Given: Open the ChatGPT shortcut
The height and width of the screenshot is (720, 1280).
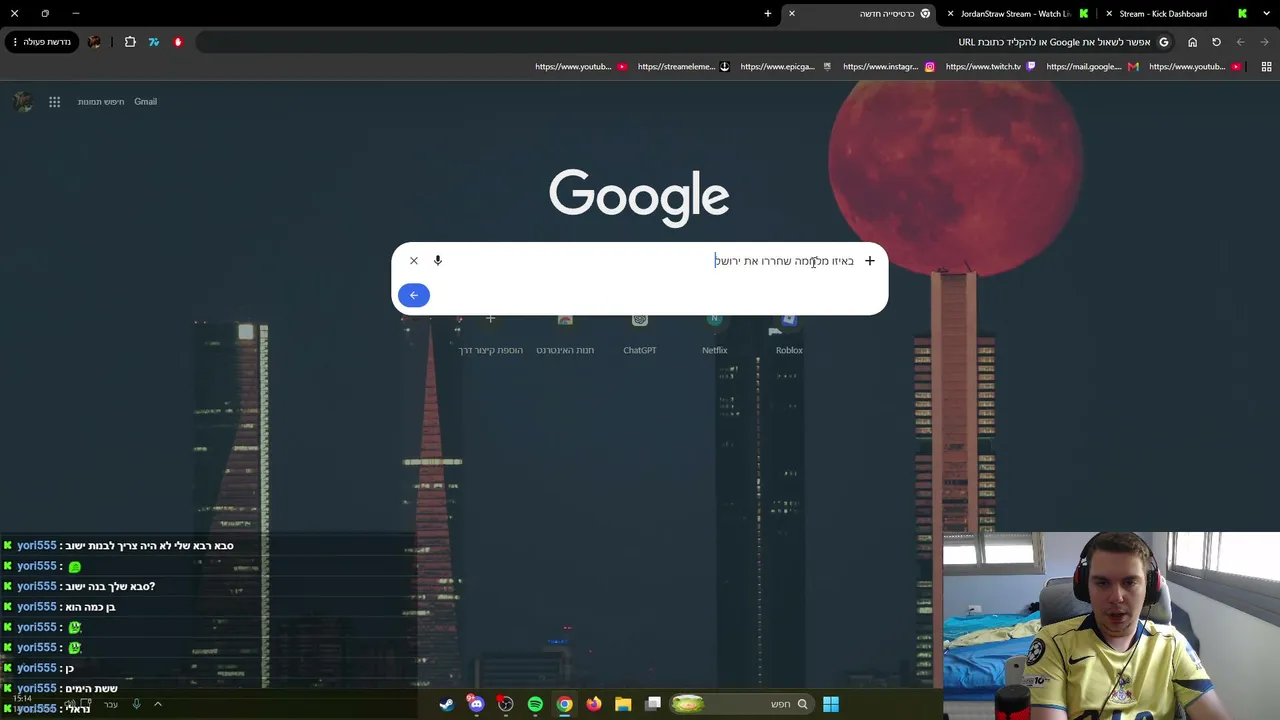Looking at the screenshot, I should pyautogui.click(x=640, y=335).
